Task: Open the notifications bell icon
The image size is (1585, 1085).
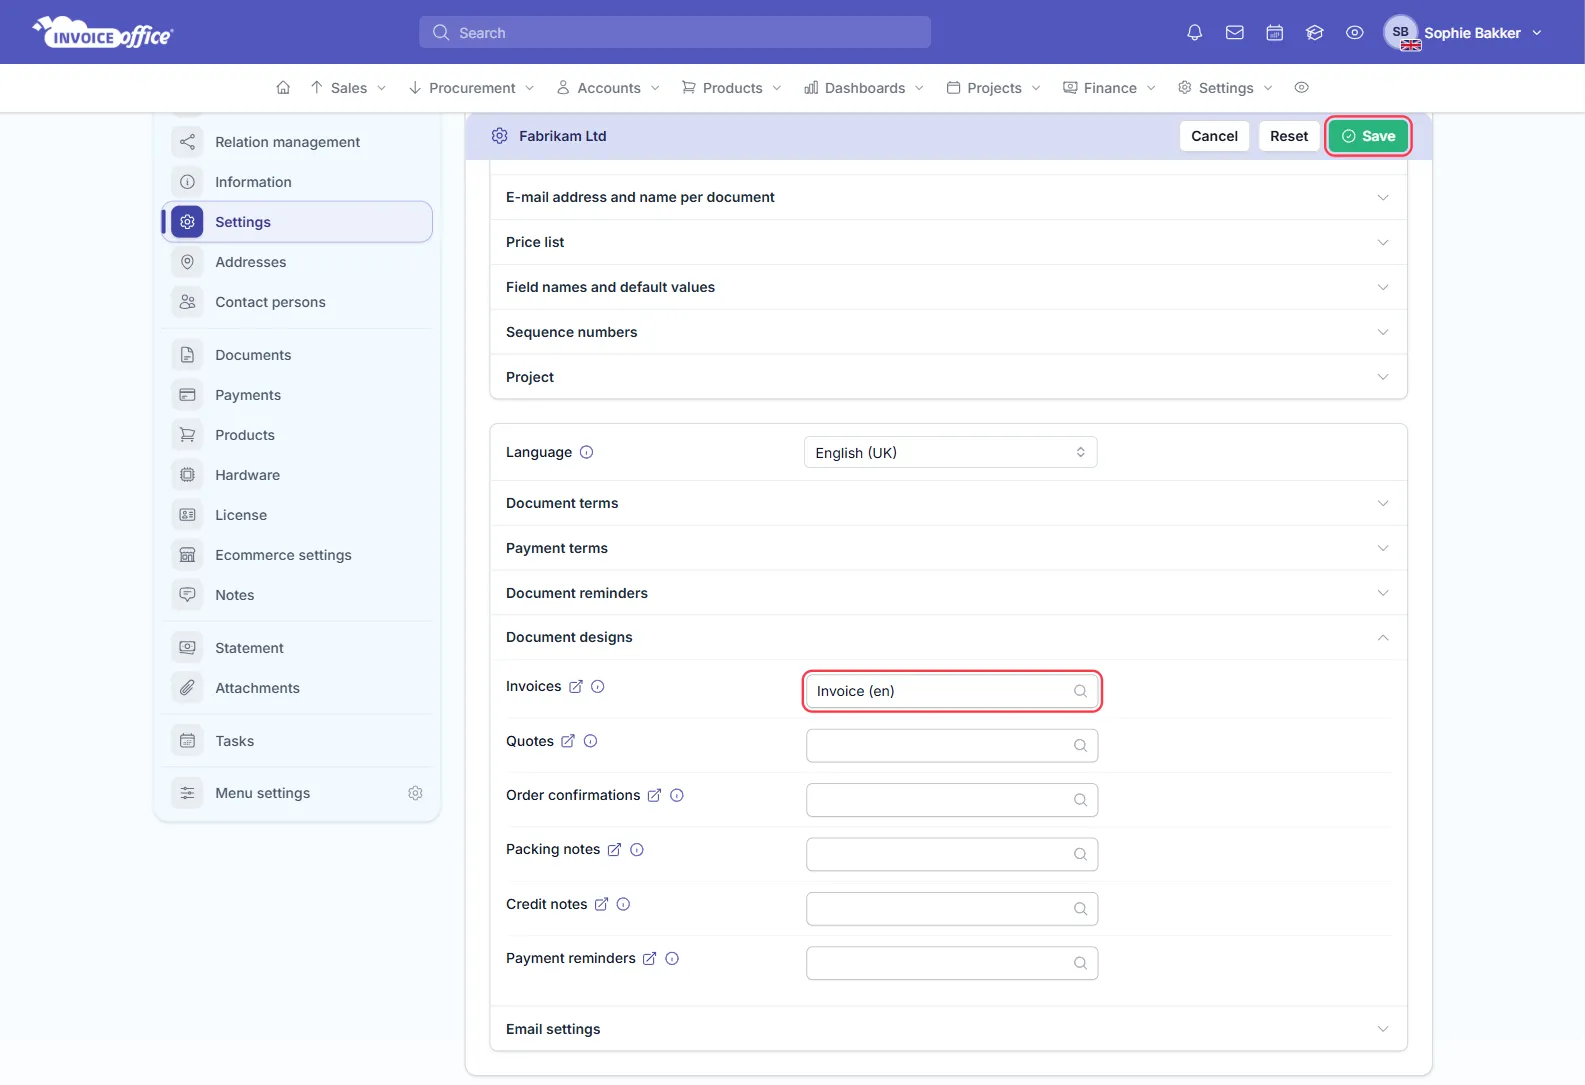Action: click(1194, 33)
